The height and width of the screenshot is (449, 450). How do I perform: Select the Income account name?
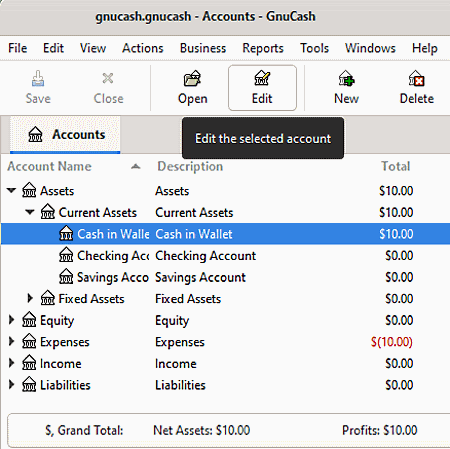point(60,364)
